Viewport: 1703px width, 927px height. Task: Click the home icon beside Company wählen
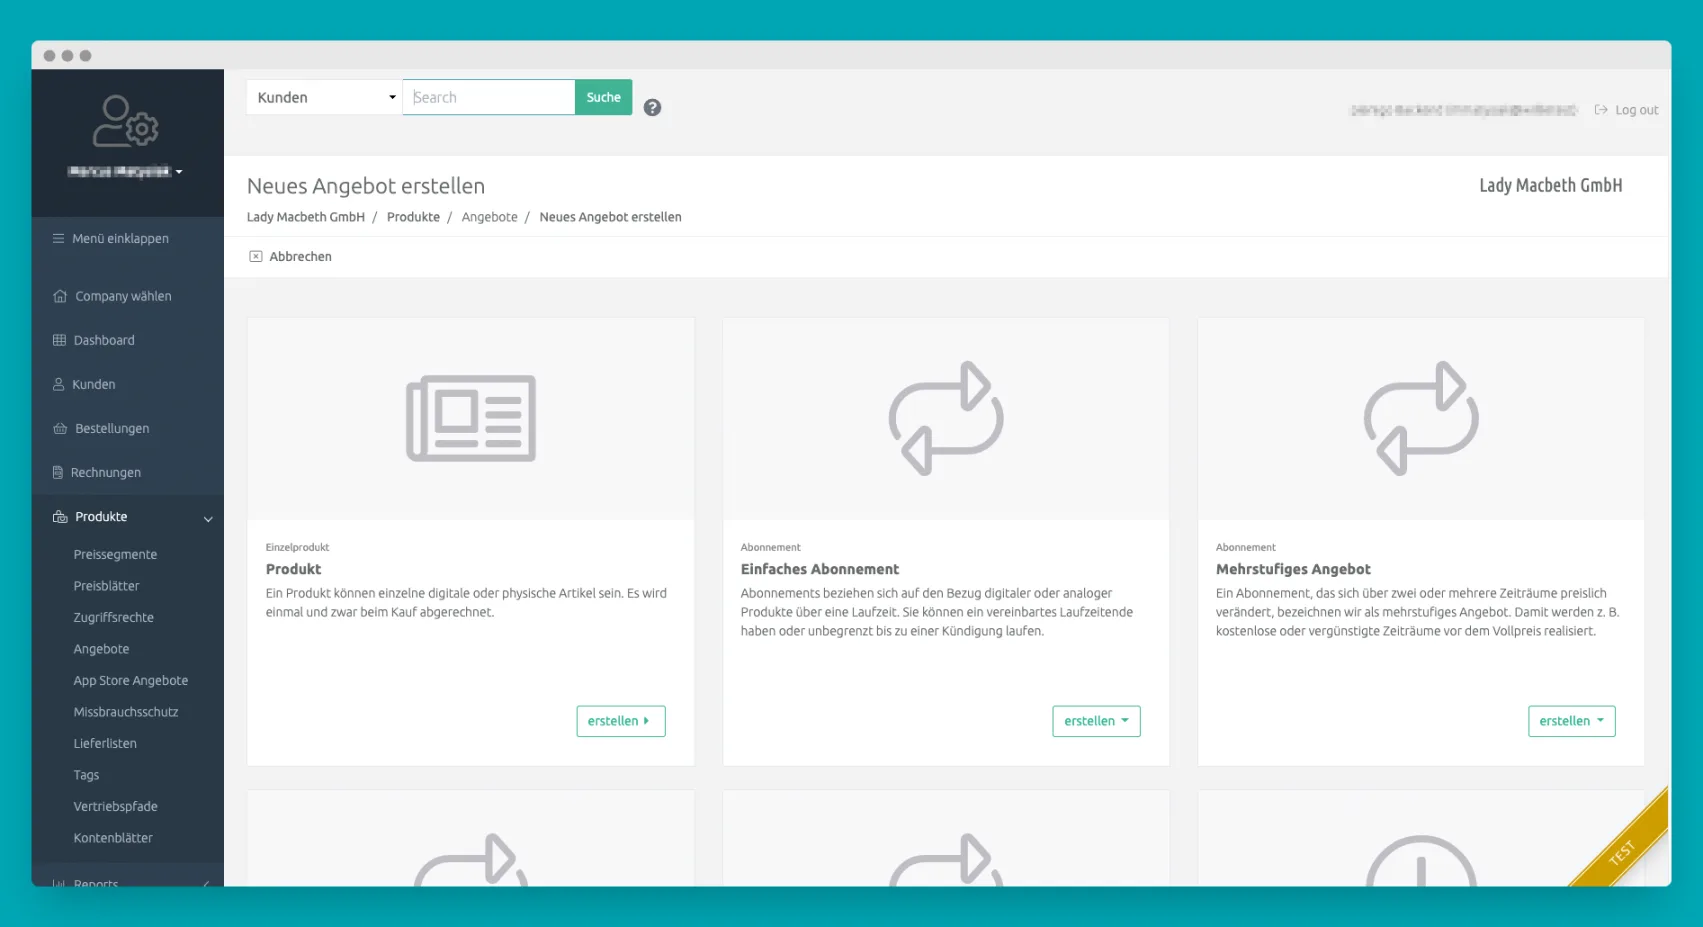[60, 297]
